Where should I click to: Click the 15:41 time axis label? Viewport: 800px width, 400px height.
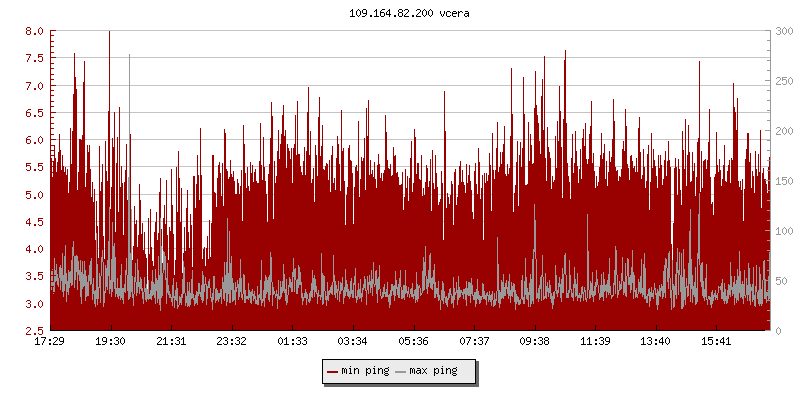[716, 341]
